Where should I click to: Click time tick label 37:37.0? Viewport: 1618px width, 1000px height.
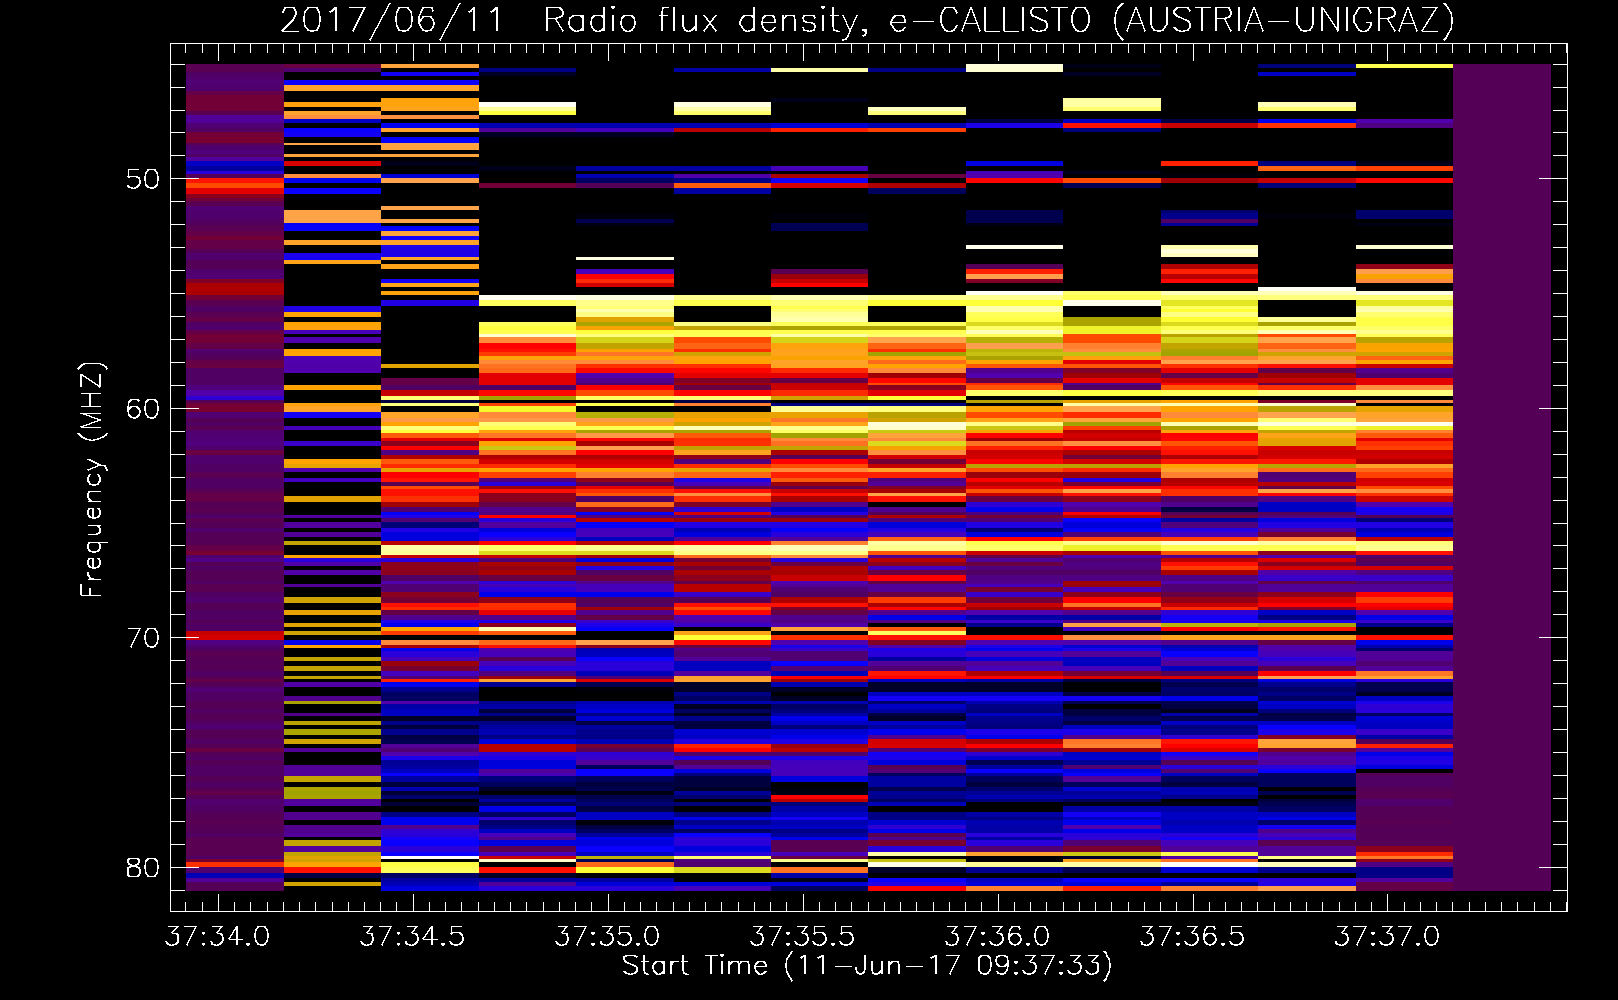1388,937
